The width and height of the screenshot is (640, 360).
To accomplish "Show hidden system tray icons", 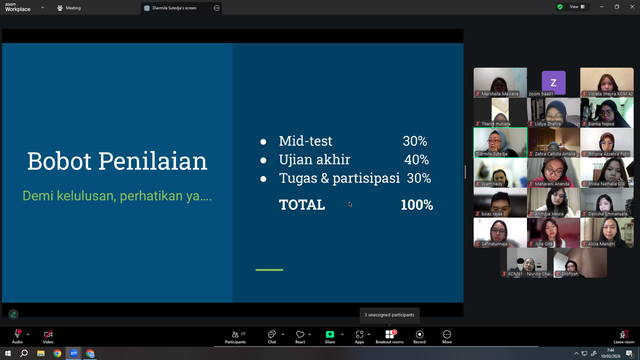I will pos(576,353).
